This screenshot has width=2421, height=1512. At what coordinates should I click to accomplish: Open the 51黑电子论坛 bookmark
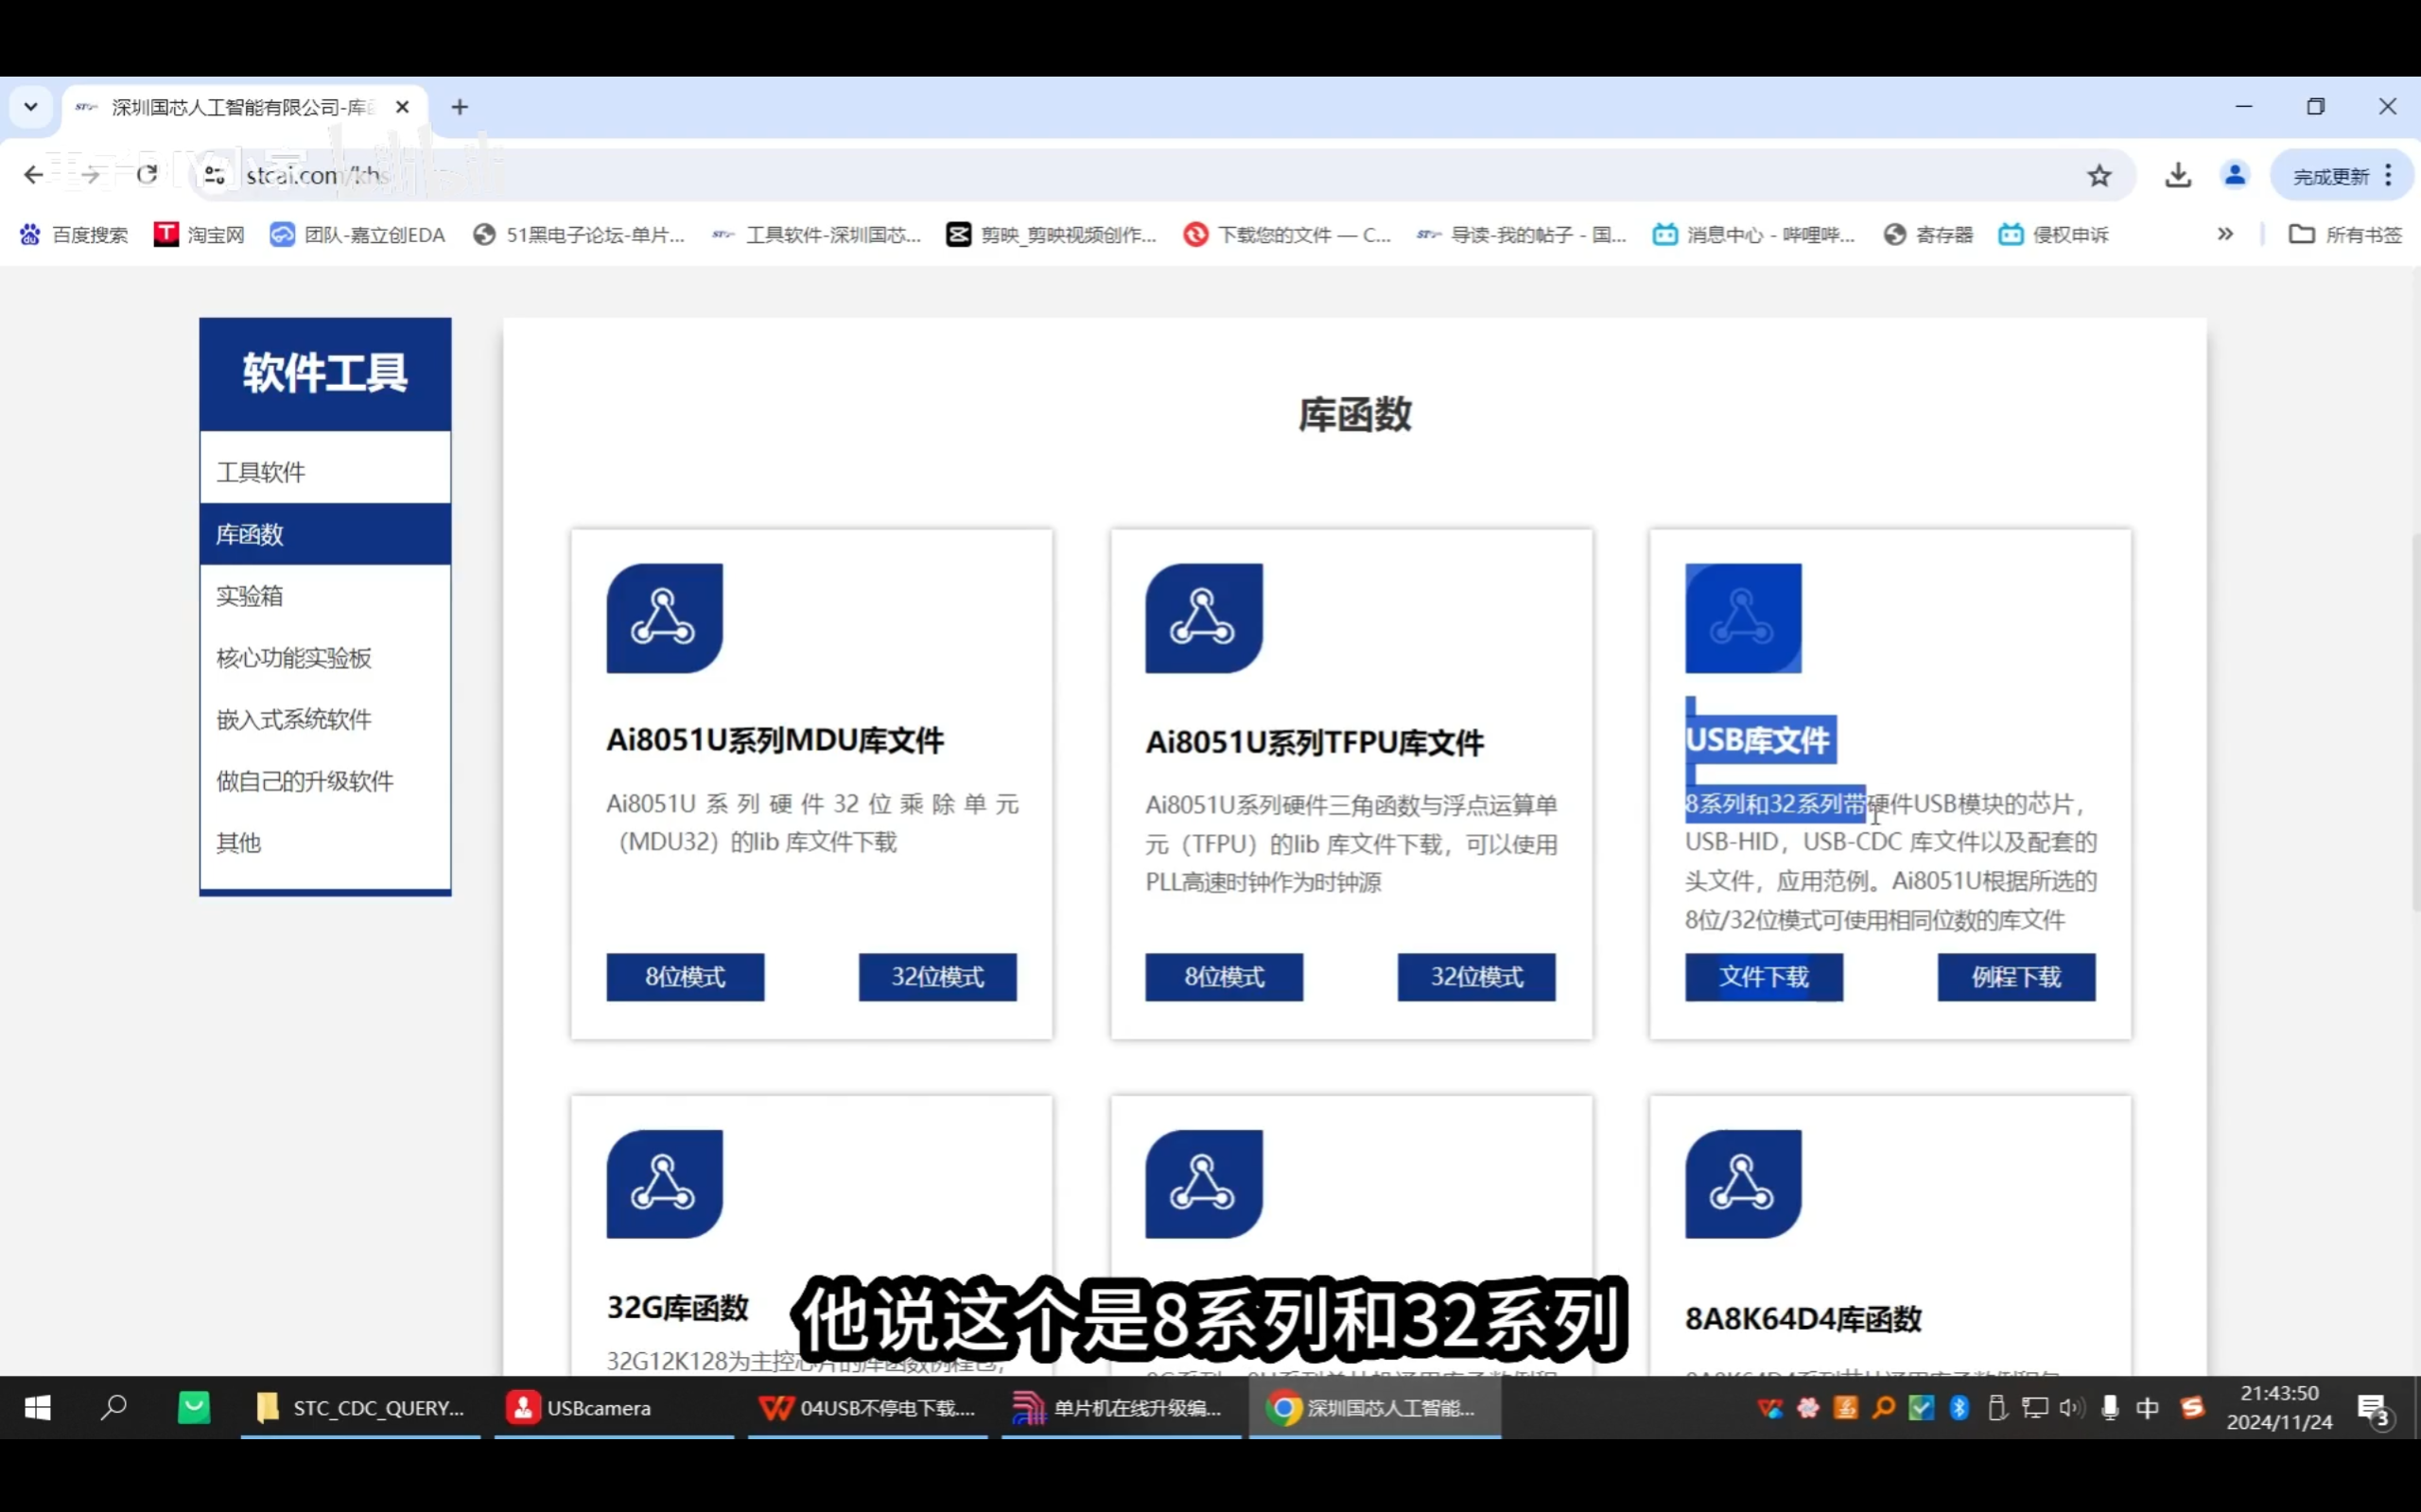pyautogui.click(x=579, y=234)
